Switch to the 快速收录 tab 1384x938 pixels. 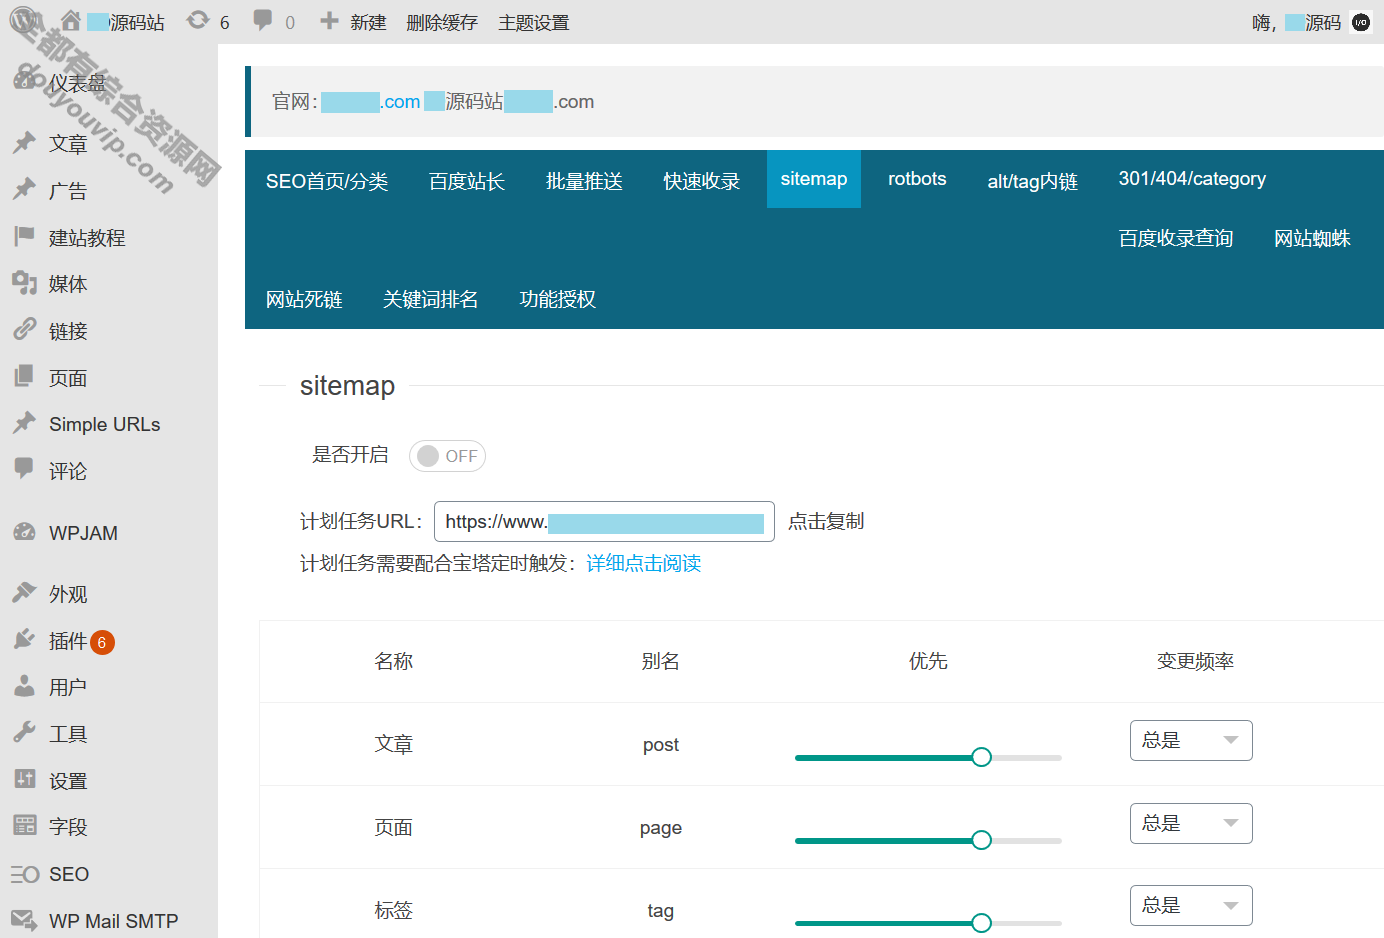[x=702, y=181]
